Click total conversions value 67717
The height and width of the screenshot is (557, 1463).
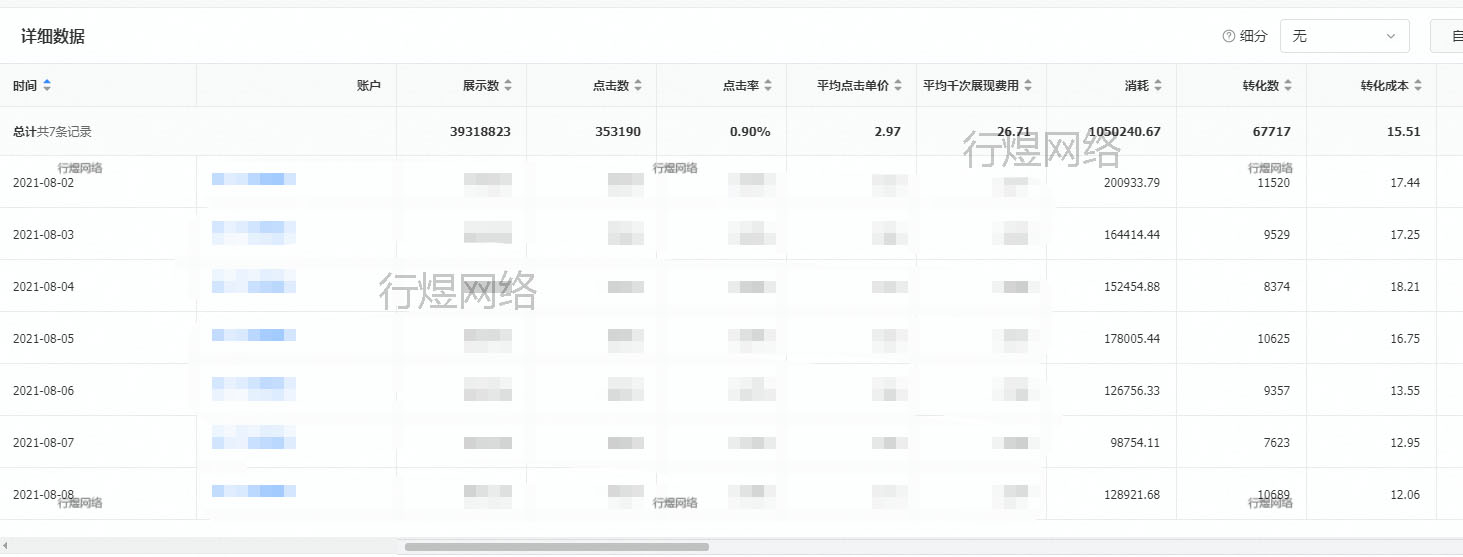1270,132
